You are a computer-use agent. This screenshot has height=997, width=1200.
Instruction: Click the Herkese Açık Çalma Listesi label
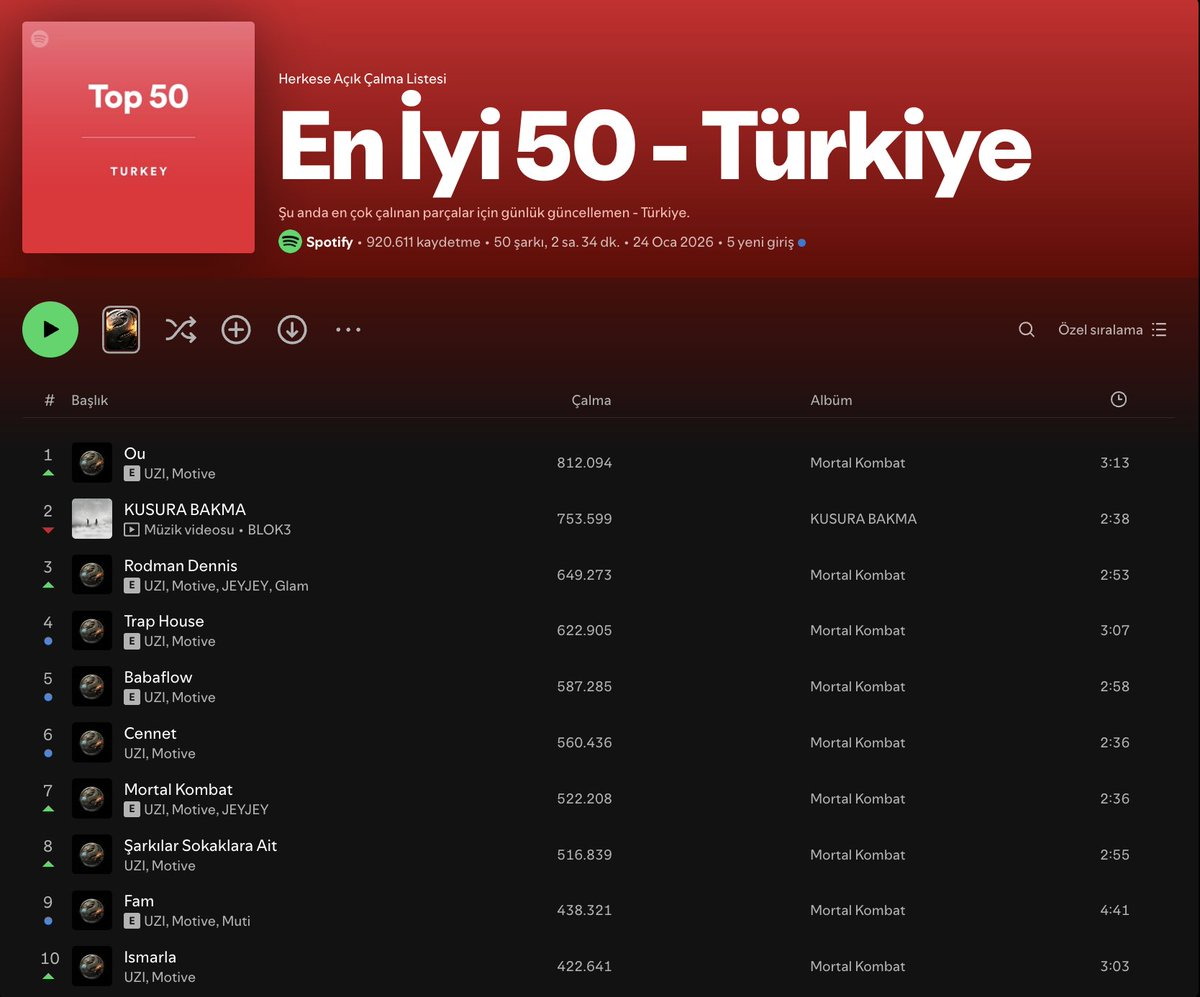(x=363, y=79)
